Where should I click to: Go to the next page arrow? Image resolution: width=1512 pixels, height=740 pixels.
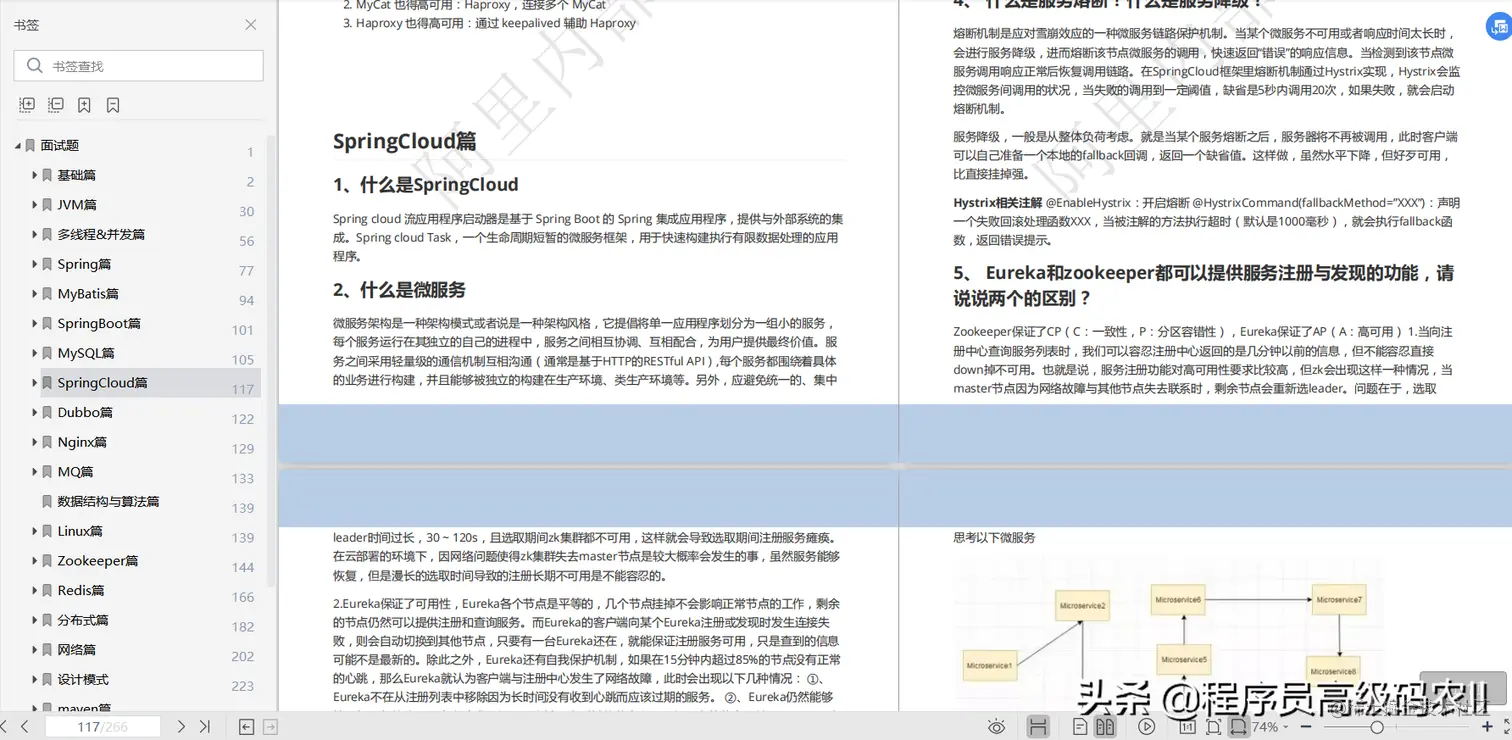[181, 727]
